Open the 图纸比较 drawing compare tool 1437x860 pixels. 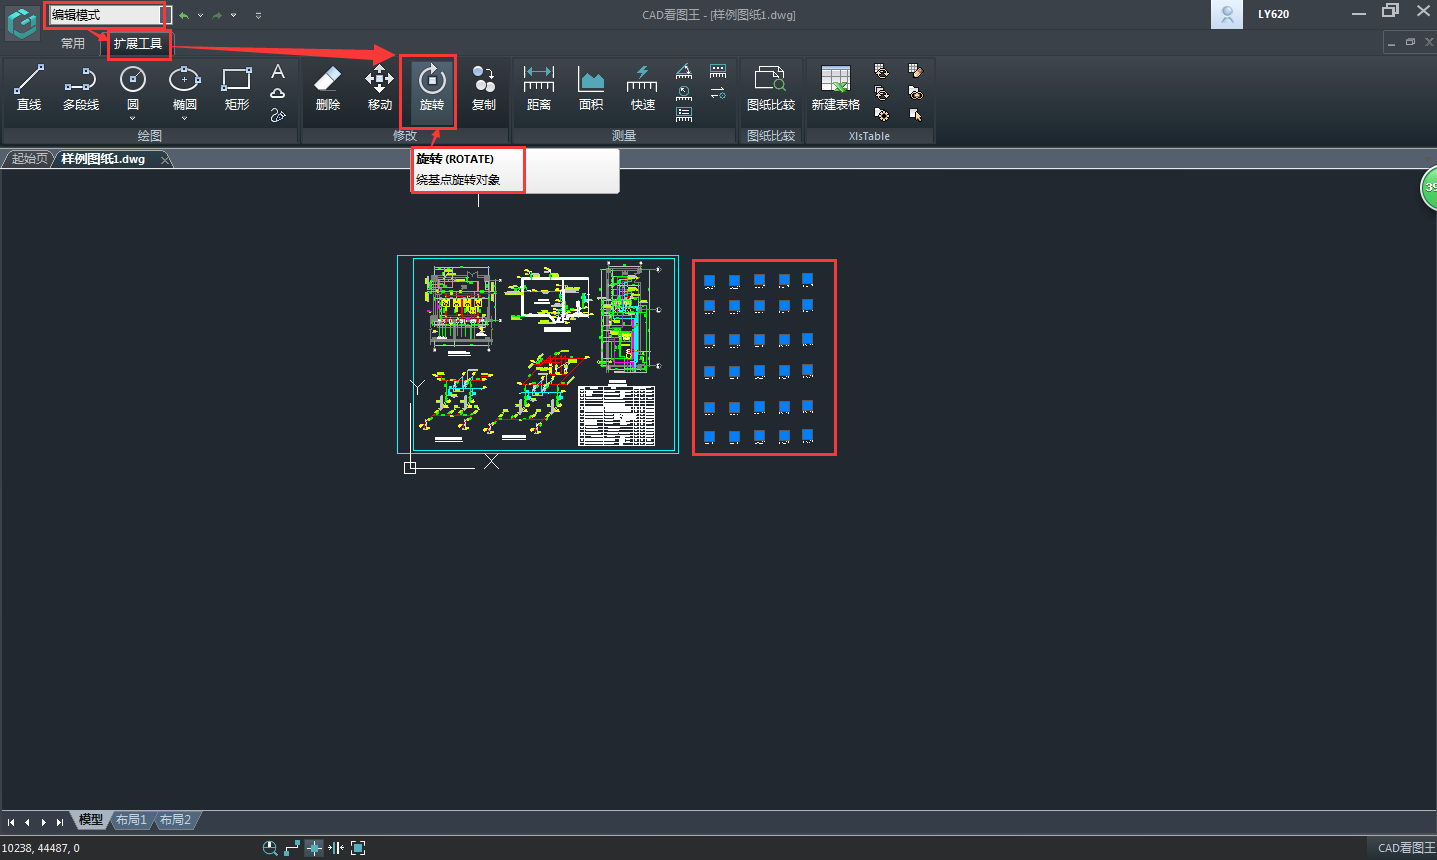770,88
